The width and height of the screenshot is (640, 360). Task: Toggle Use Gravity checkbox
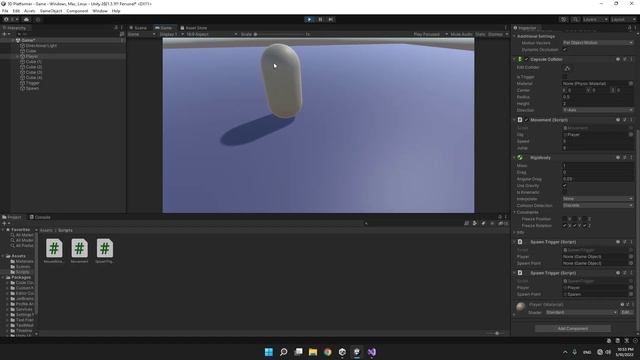tap(565, 186)
